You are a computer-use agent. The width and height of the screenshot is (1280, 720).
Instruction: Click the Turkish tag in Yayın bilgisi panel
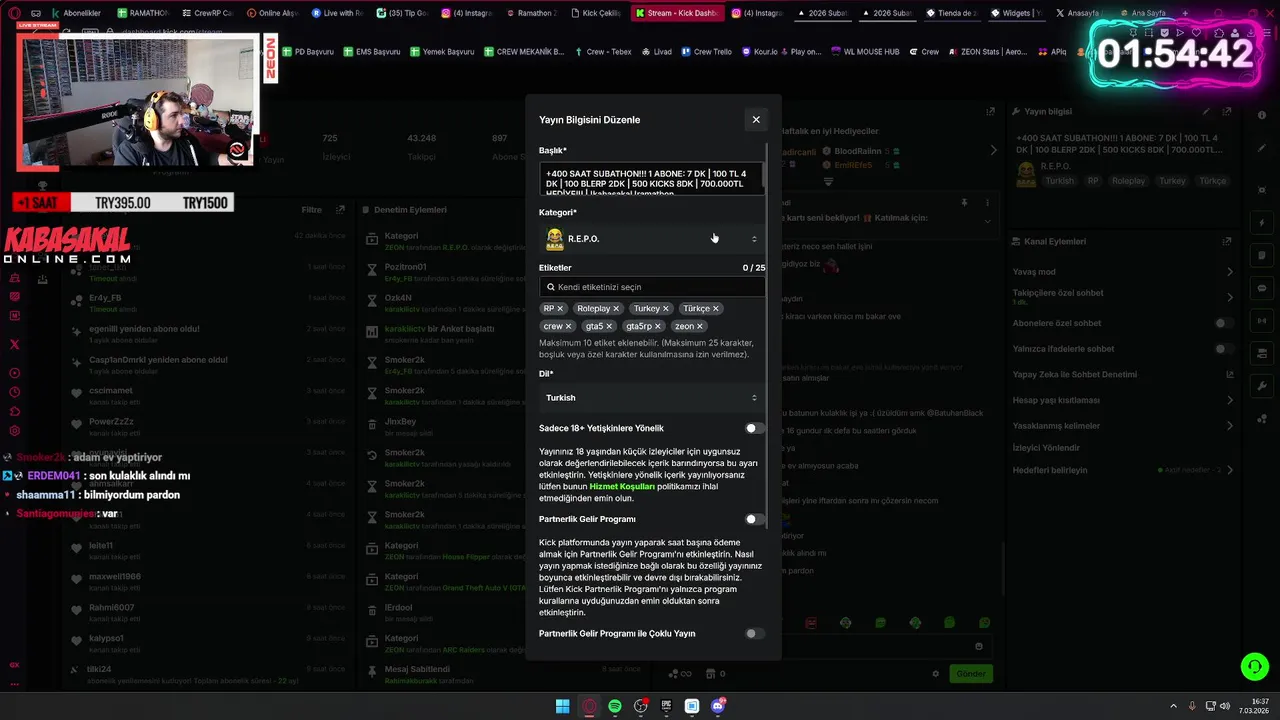coord(1059,181)
